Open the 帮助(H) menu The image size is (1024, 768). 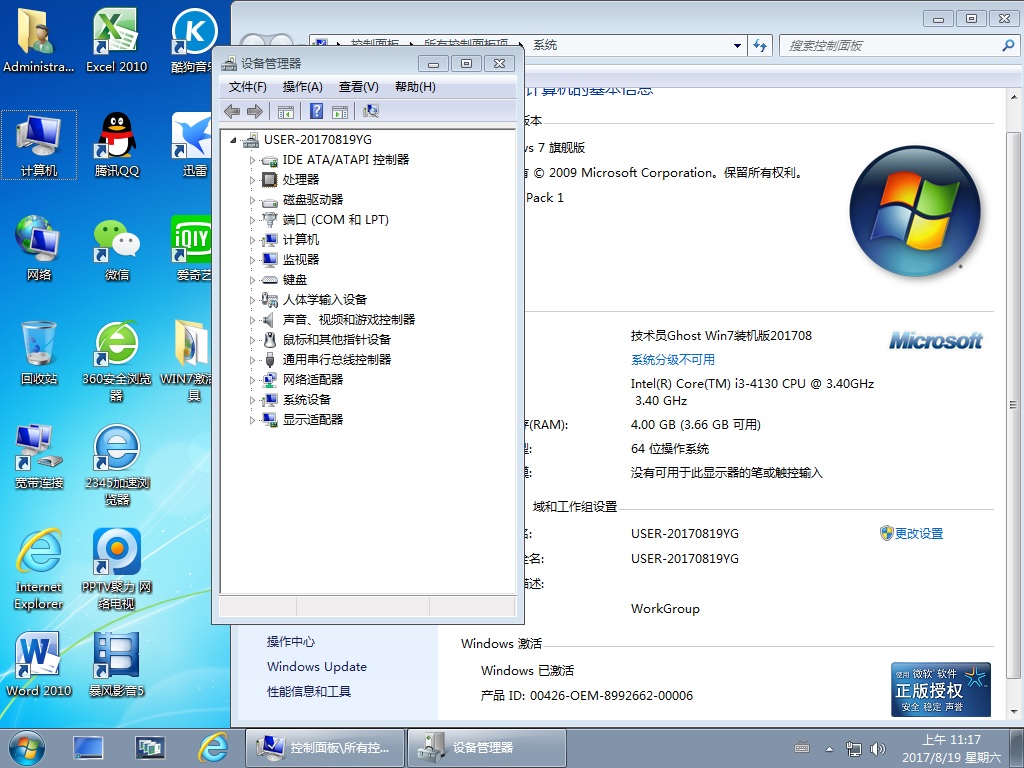tap(415, 87)
